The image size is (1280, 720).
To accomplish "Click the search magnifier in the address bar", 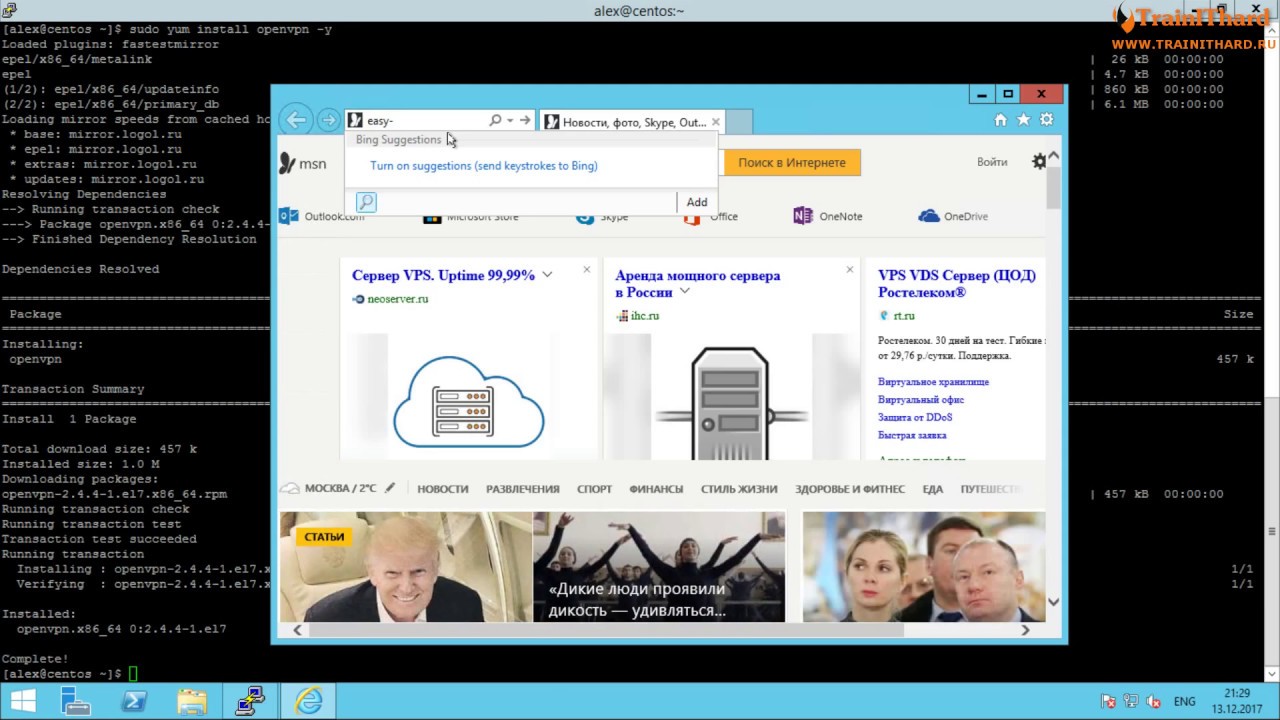I will click(495, 120).
